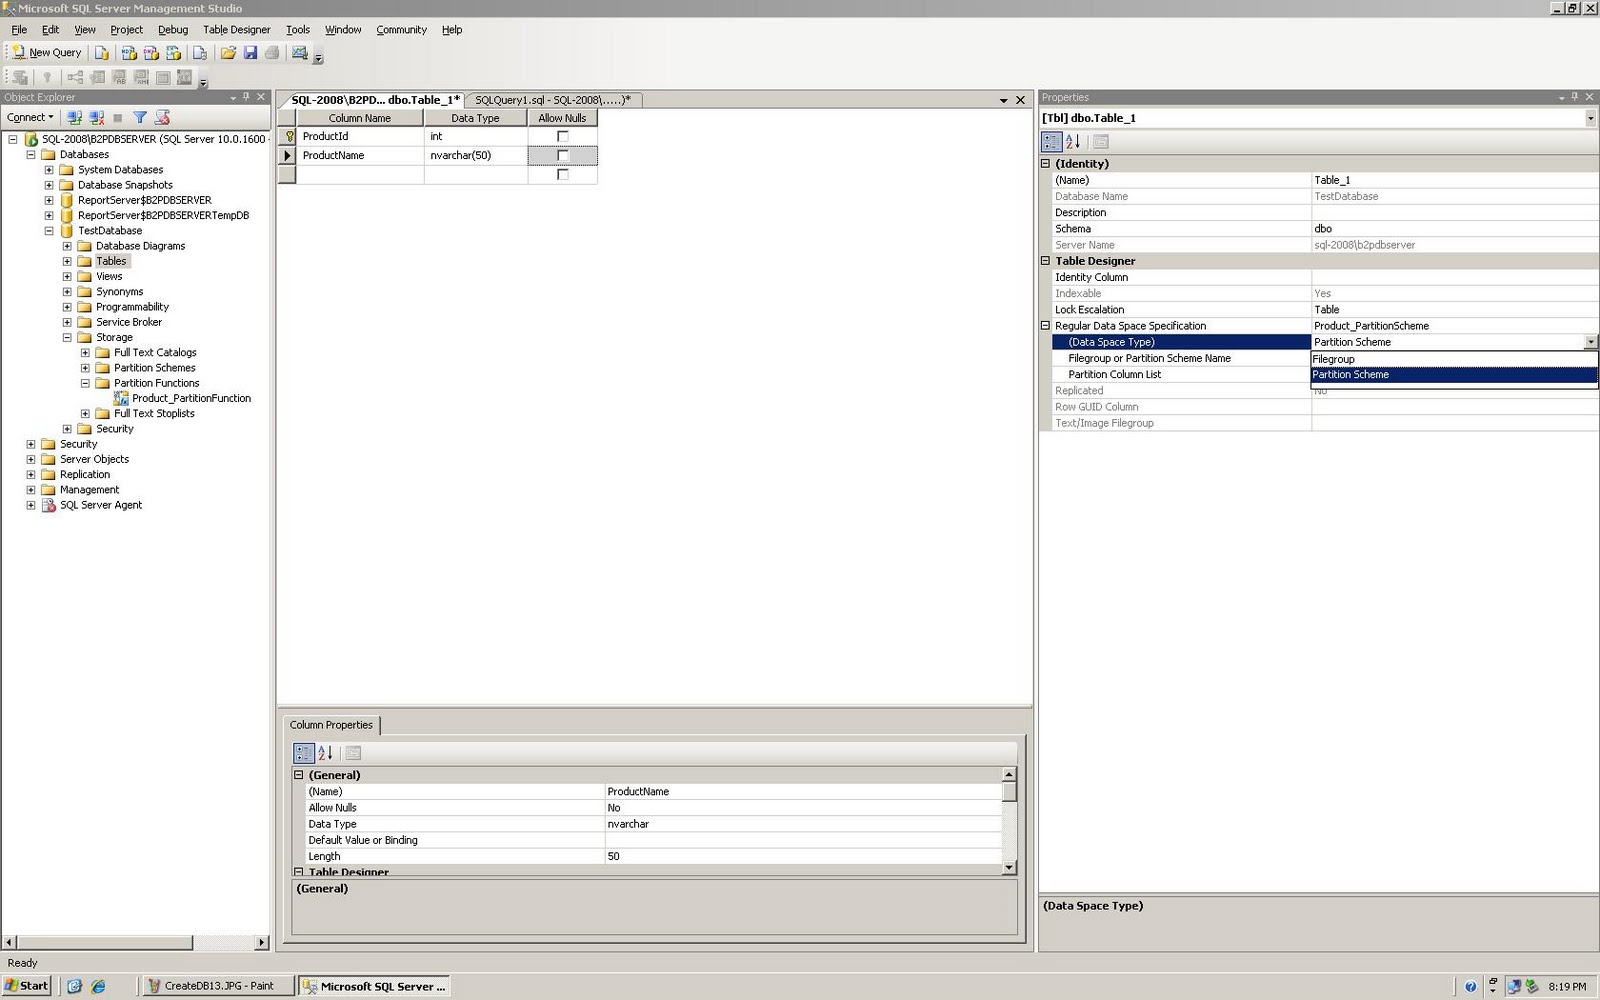Click the New Query toolbar button
1600x1000 pixels.
coord(47,53)
